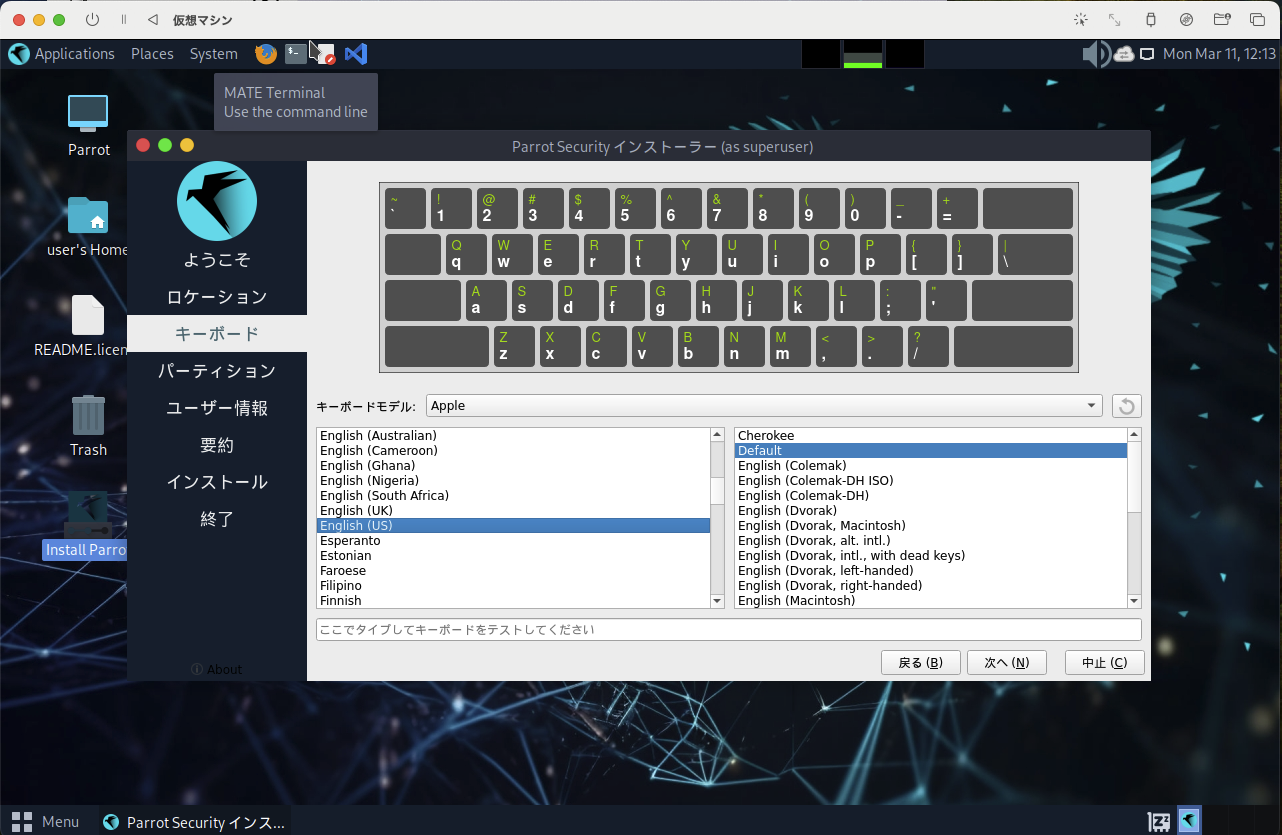
Task: Open the keyboard model dropdown
Action: (x=764, y=406)
